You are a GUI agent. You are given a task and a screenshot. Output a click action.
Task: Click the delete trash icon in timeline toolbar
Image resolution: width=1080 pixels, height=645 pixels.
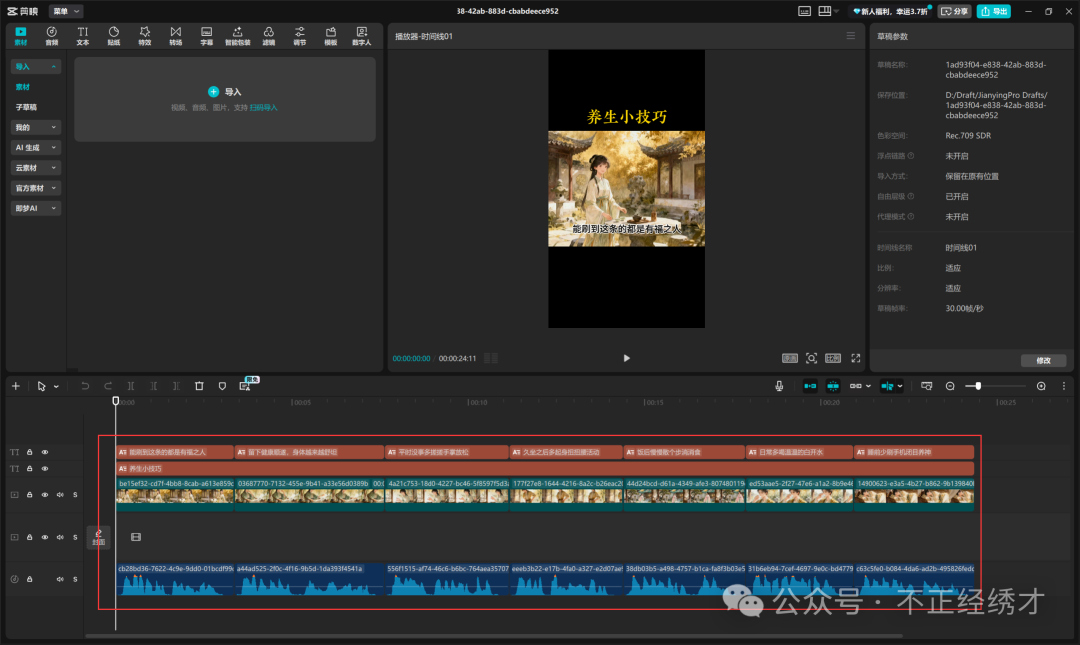199,386
